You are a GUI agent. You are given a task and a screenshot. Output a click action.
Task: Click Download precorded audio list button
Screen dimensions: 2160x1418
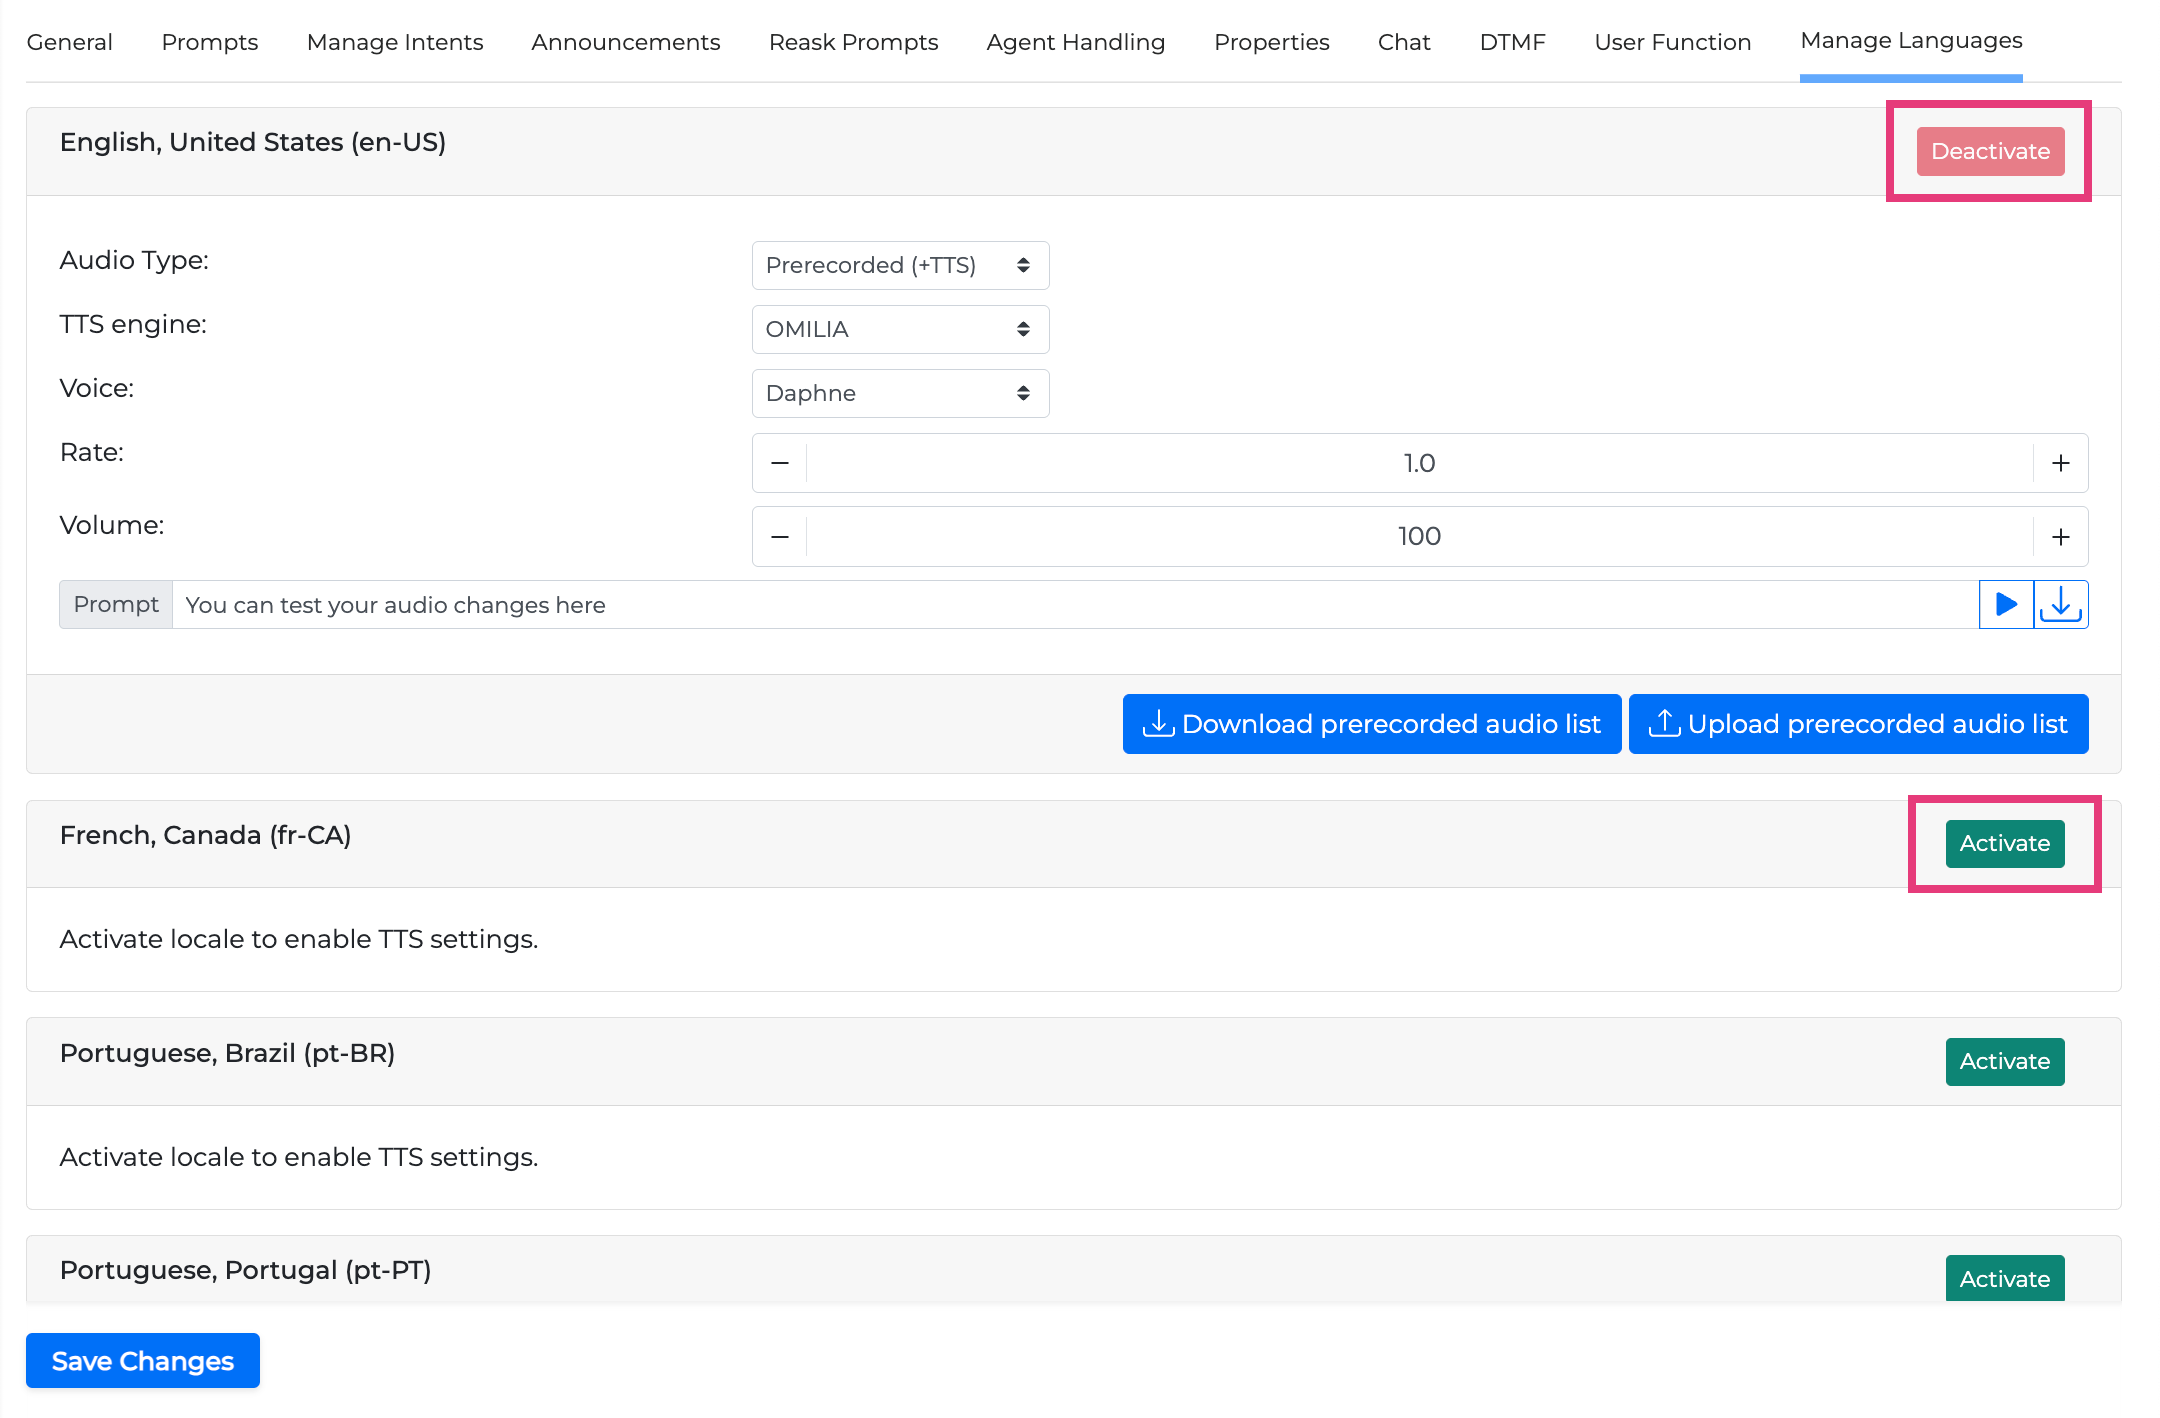coord(1371,724)
